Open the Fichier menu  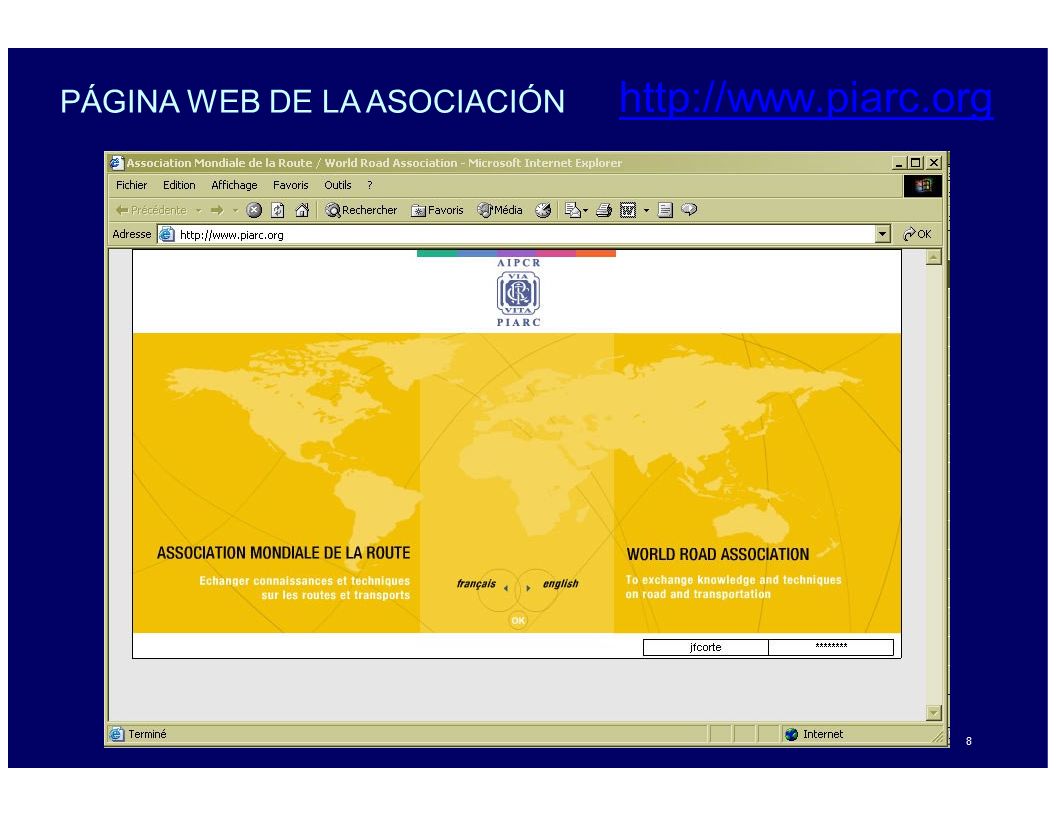131,185
